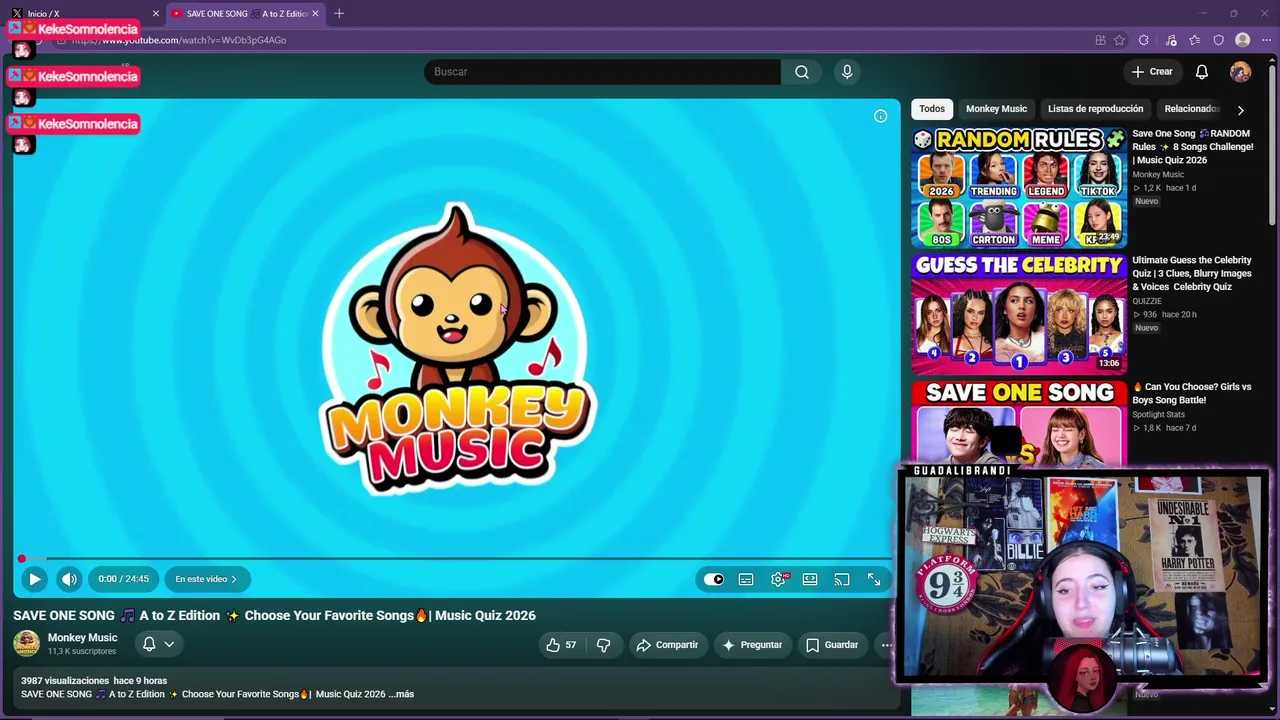Cast the video to a TV

tap(842, 579)
